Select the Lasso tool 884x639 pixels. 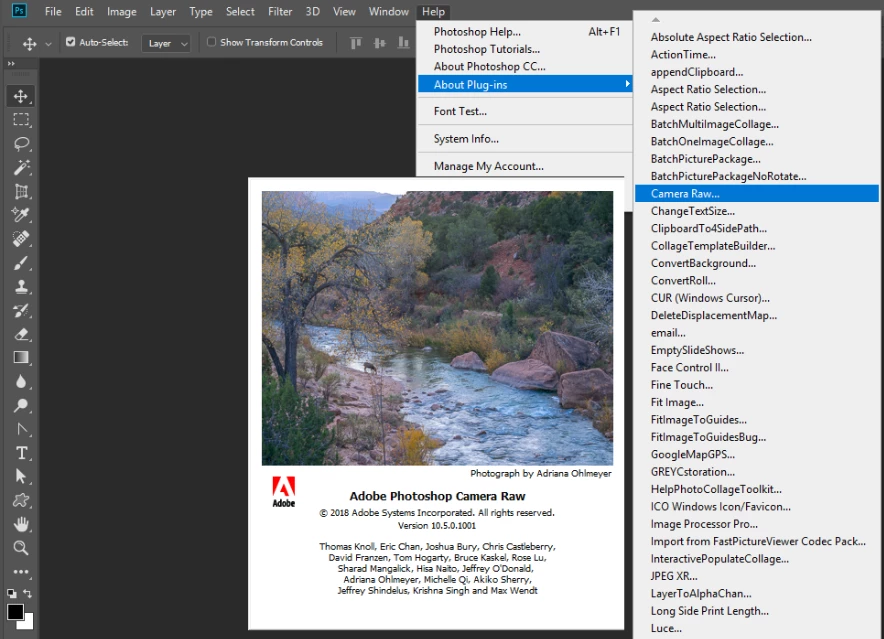click(21, 143)
